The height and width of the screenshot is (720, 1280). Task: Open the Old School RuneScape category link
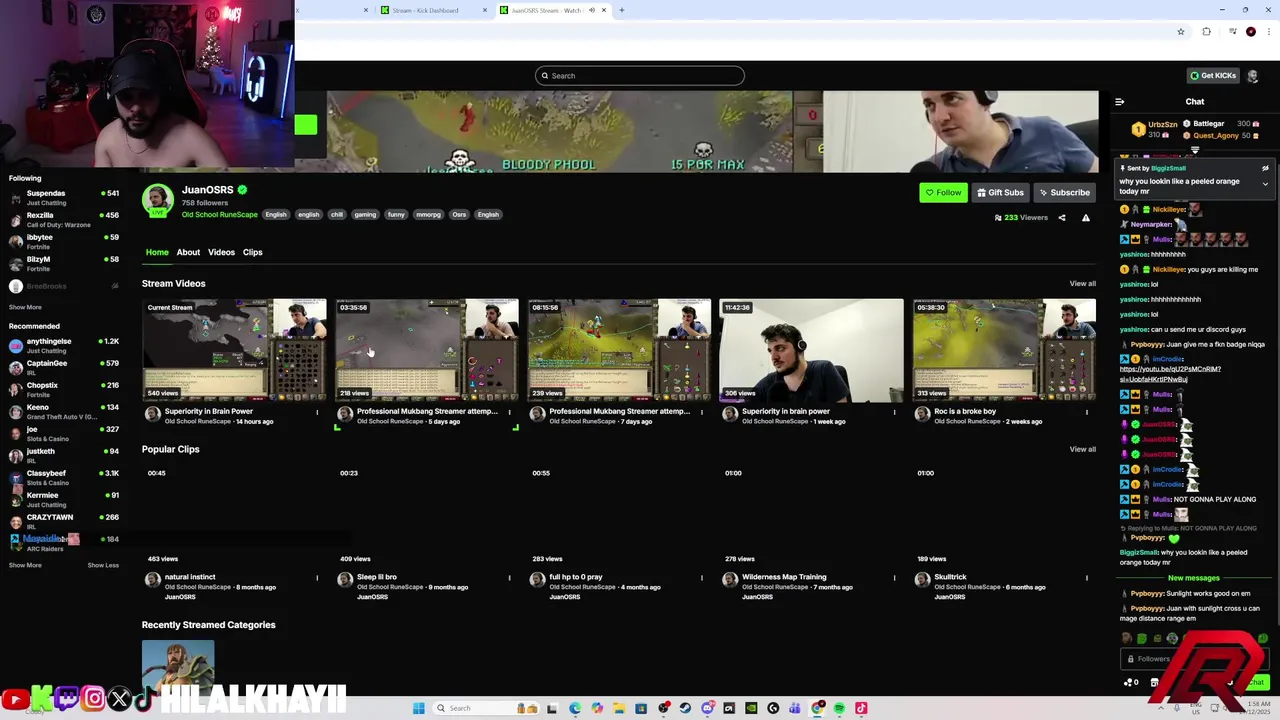click(220, 214)
